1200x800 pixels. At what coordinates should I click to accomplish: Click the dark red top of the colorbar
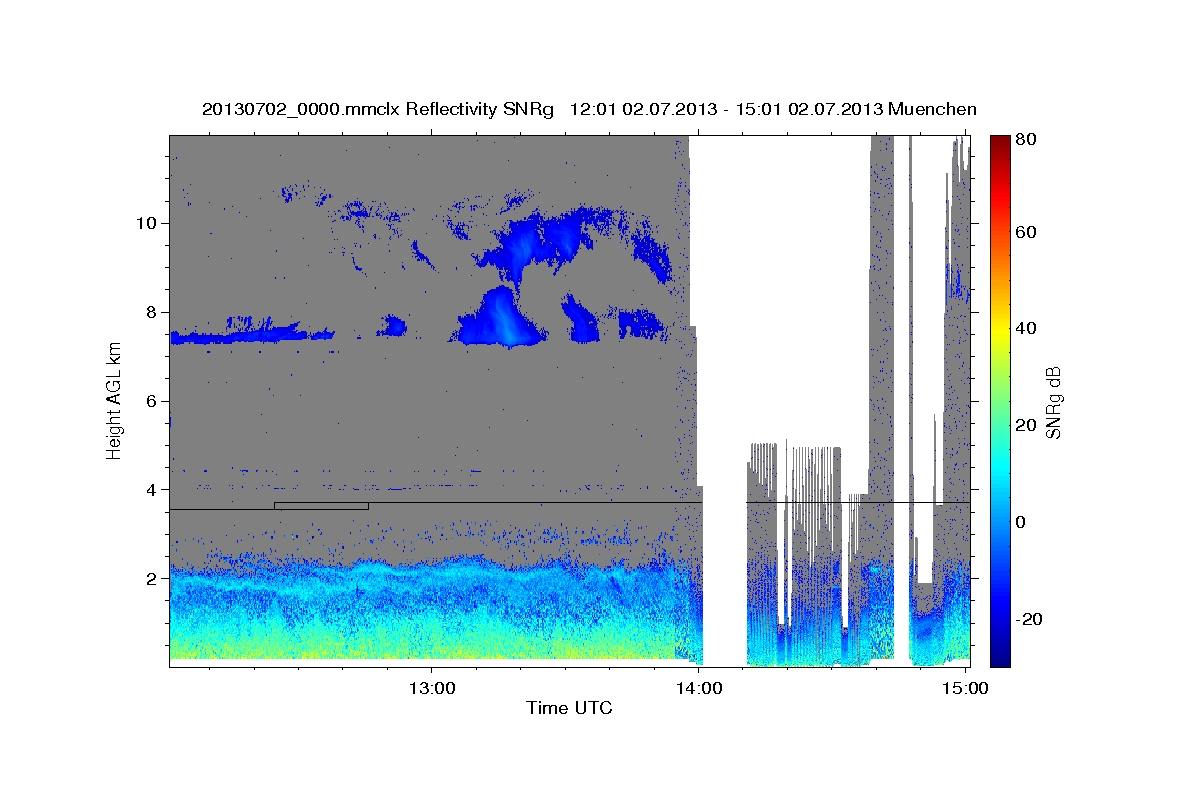pos(1000,143)
